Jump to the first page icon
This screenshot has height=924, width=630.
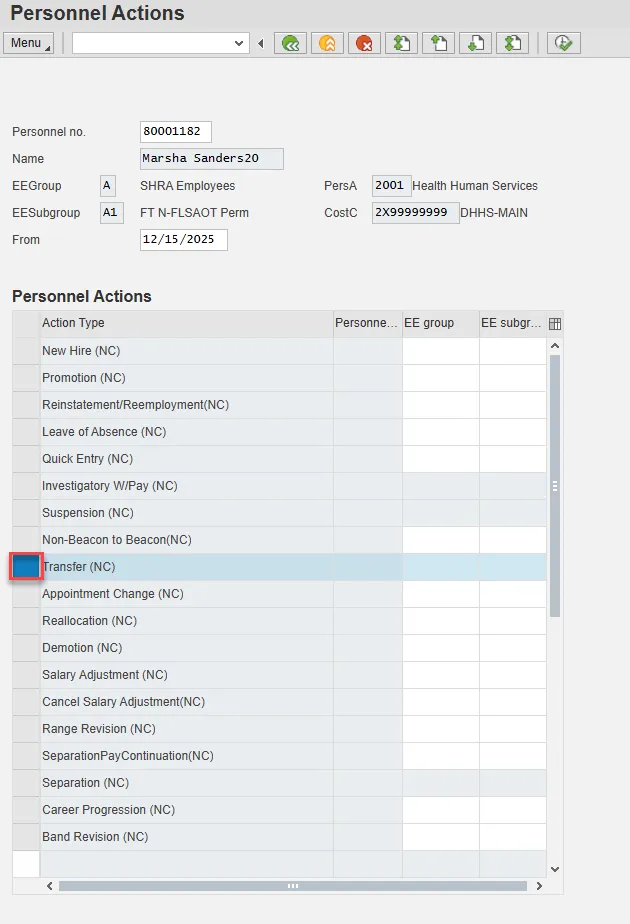(x=401, y=43)
